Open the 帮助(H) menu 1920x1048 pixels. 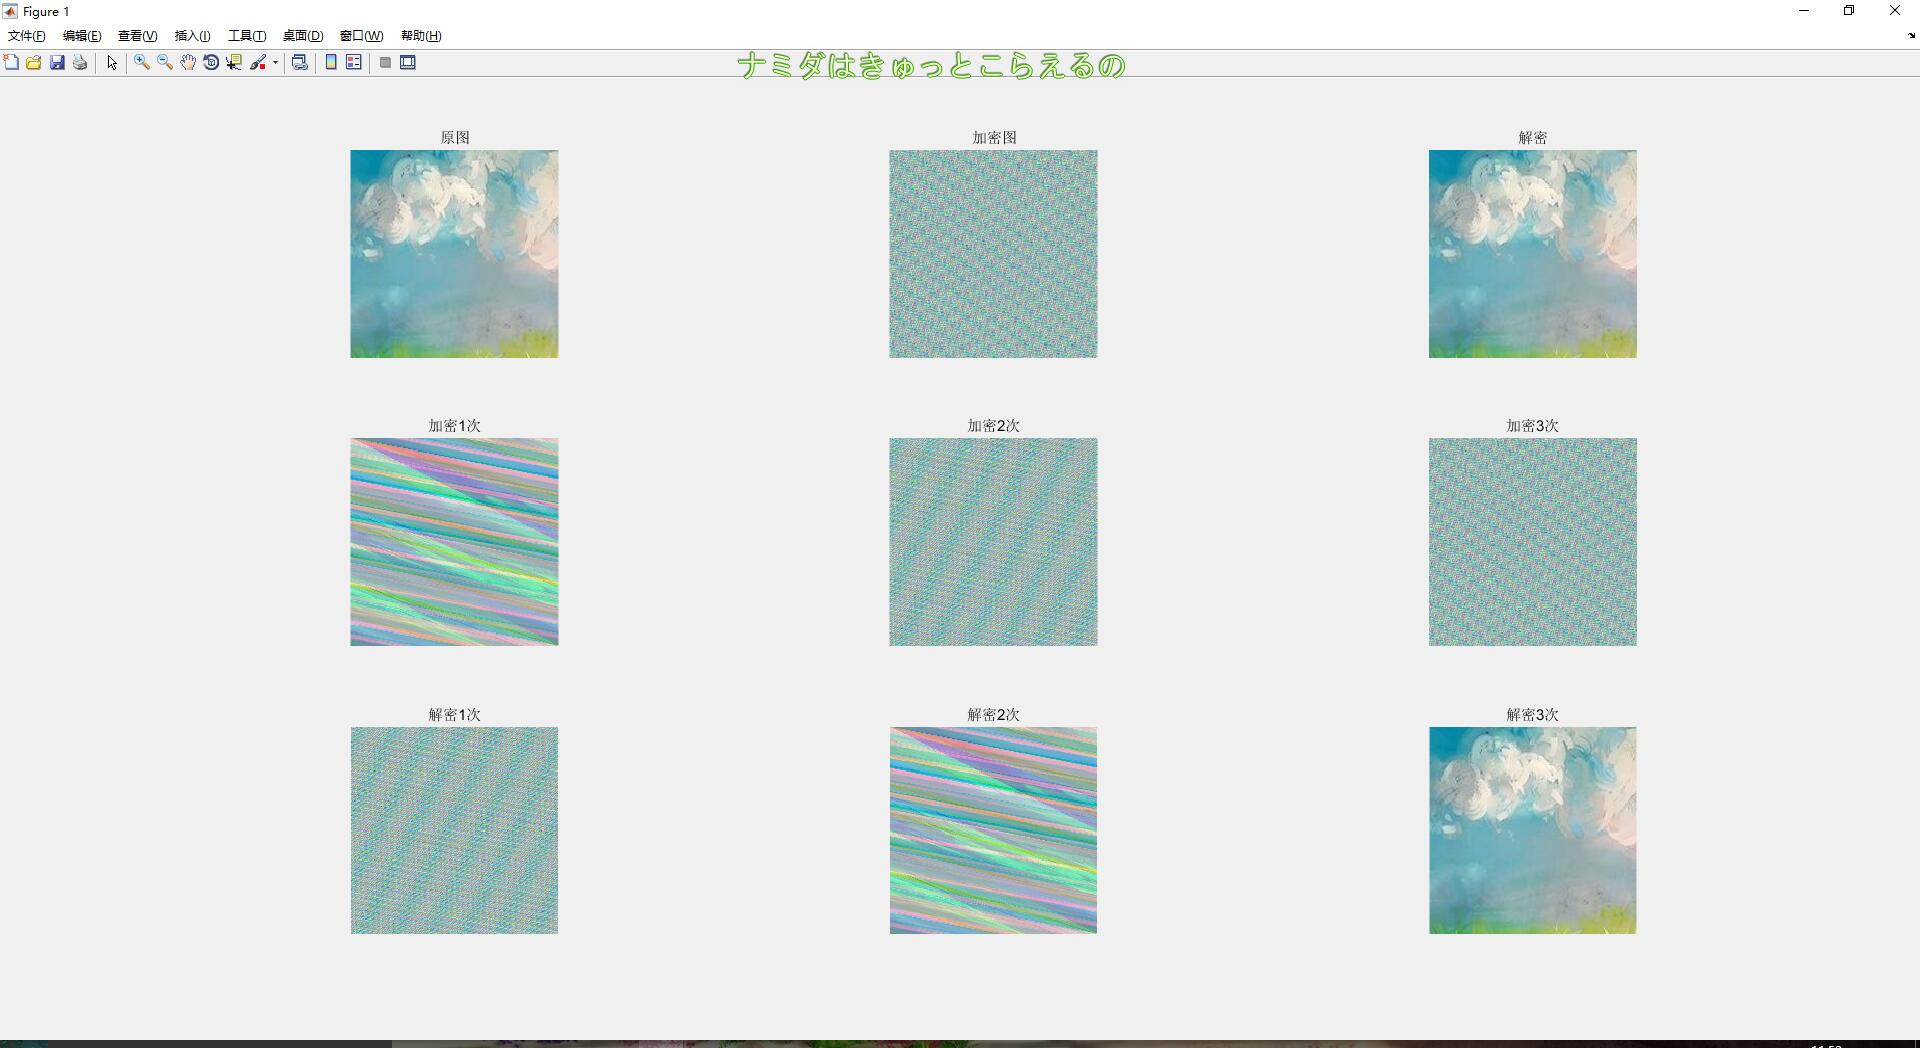point(421,36)
